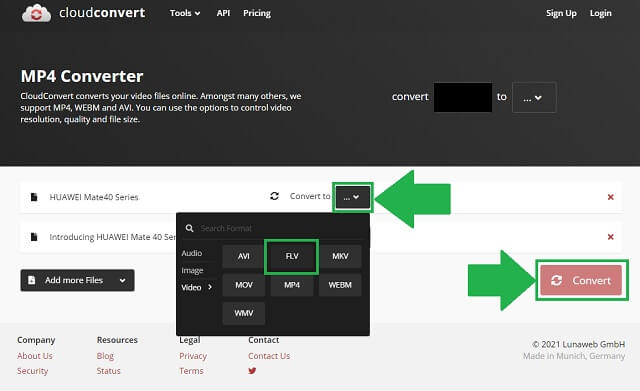
Task: Open the Contact Us link
Action: point(269,356)
